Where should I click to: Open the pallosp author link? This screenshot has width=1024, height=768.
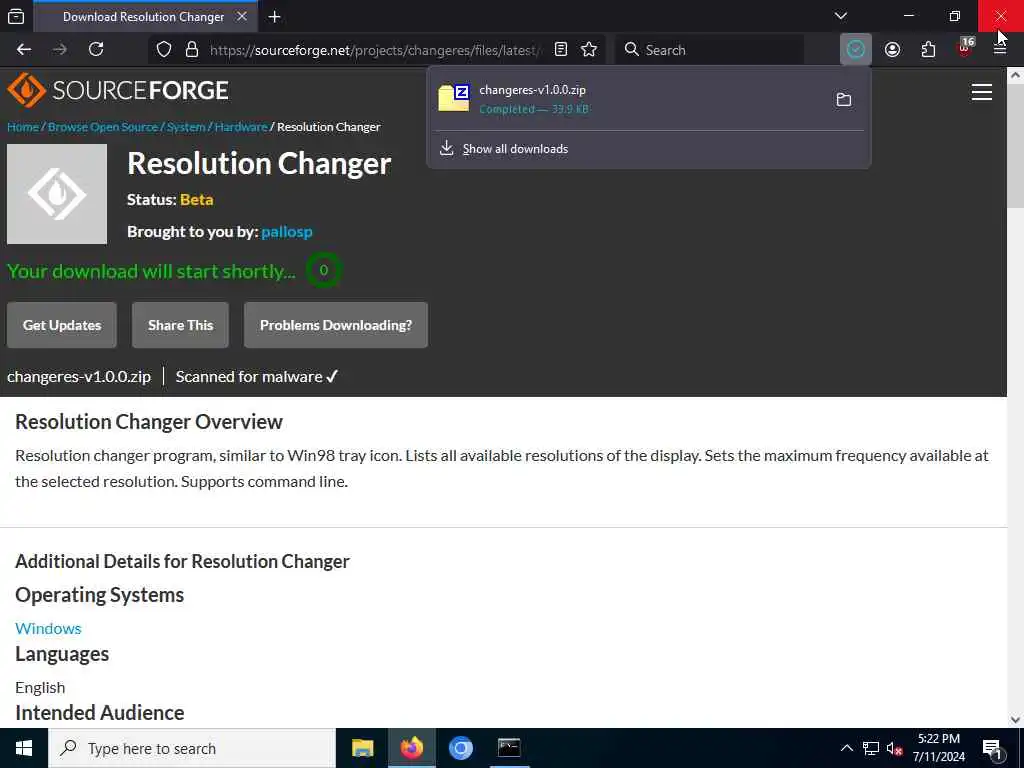pyautogui.click(x=287, y=231)
